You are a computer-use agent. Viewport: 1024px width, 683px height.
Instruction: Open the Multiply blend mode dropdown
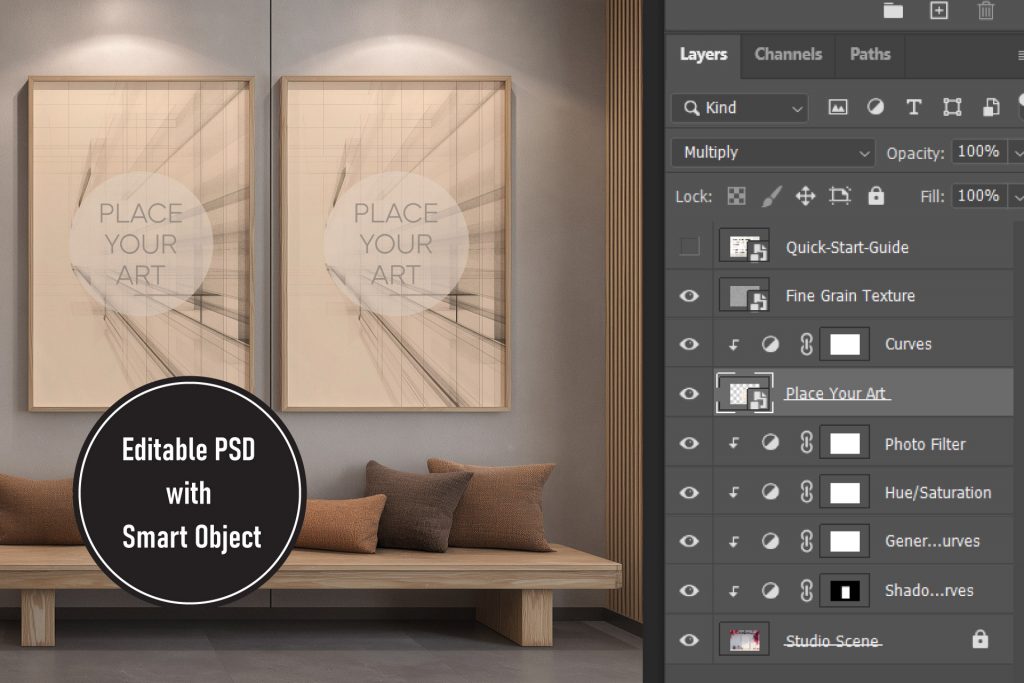[x=773, y=152]
